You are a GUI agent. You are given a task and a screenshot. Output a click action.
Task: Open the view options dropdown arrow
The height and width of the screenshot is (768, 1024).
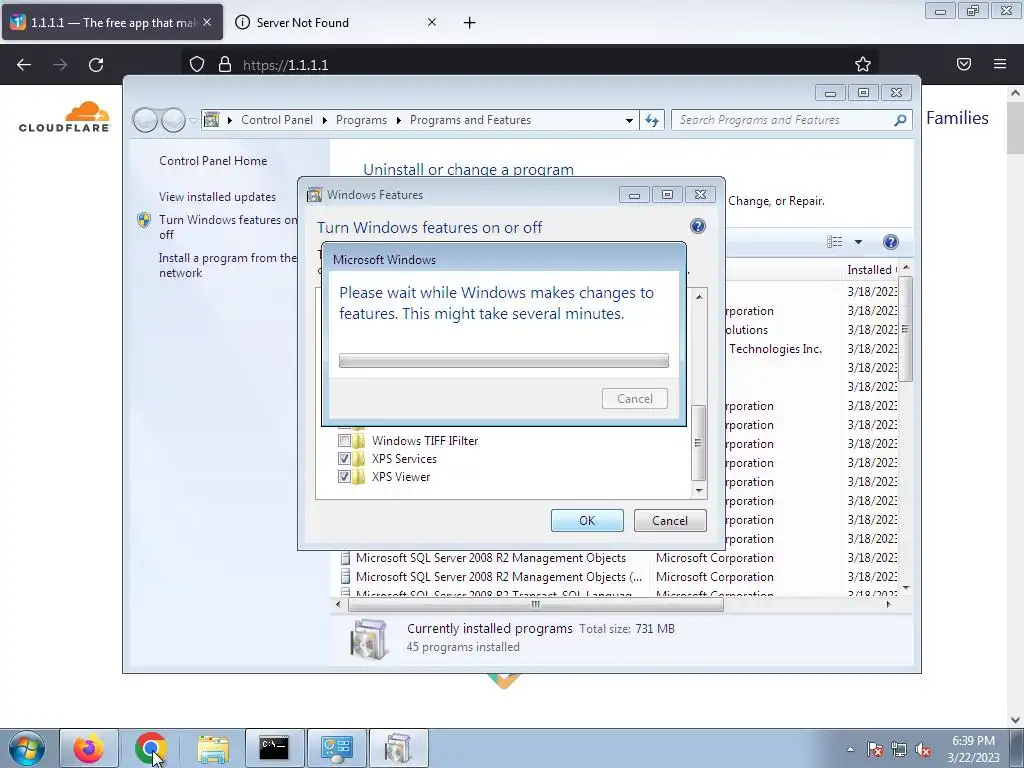[858, 242]
